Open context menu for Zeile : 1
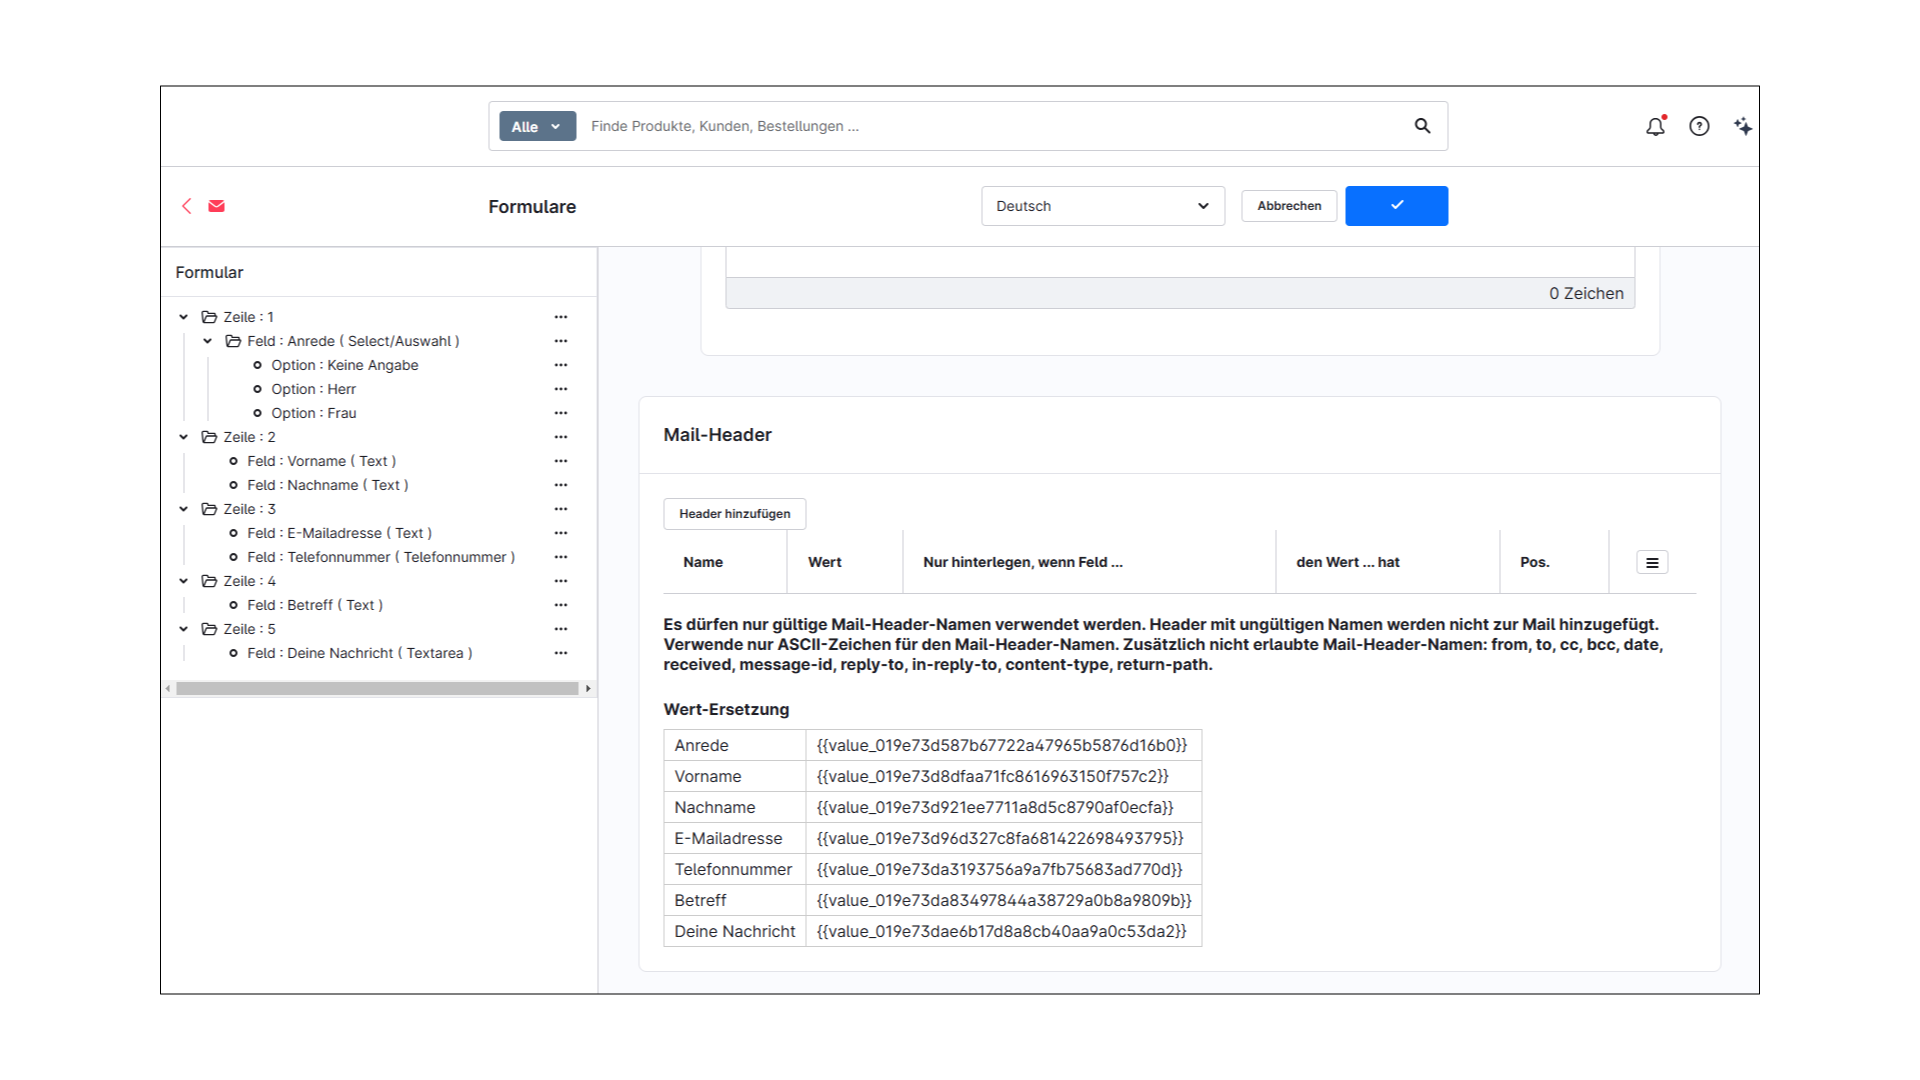Viewport: 1920px width, 1080px height. coord(561,317)
